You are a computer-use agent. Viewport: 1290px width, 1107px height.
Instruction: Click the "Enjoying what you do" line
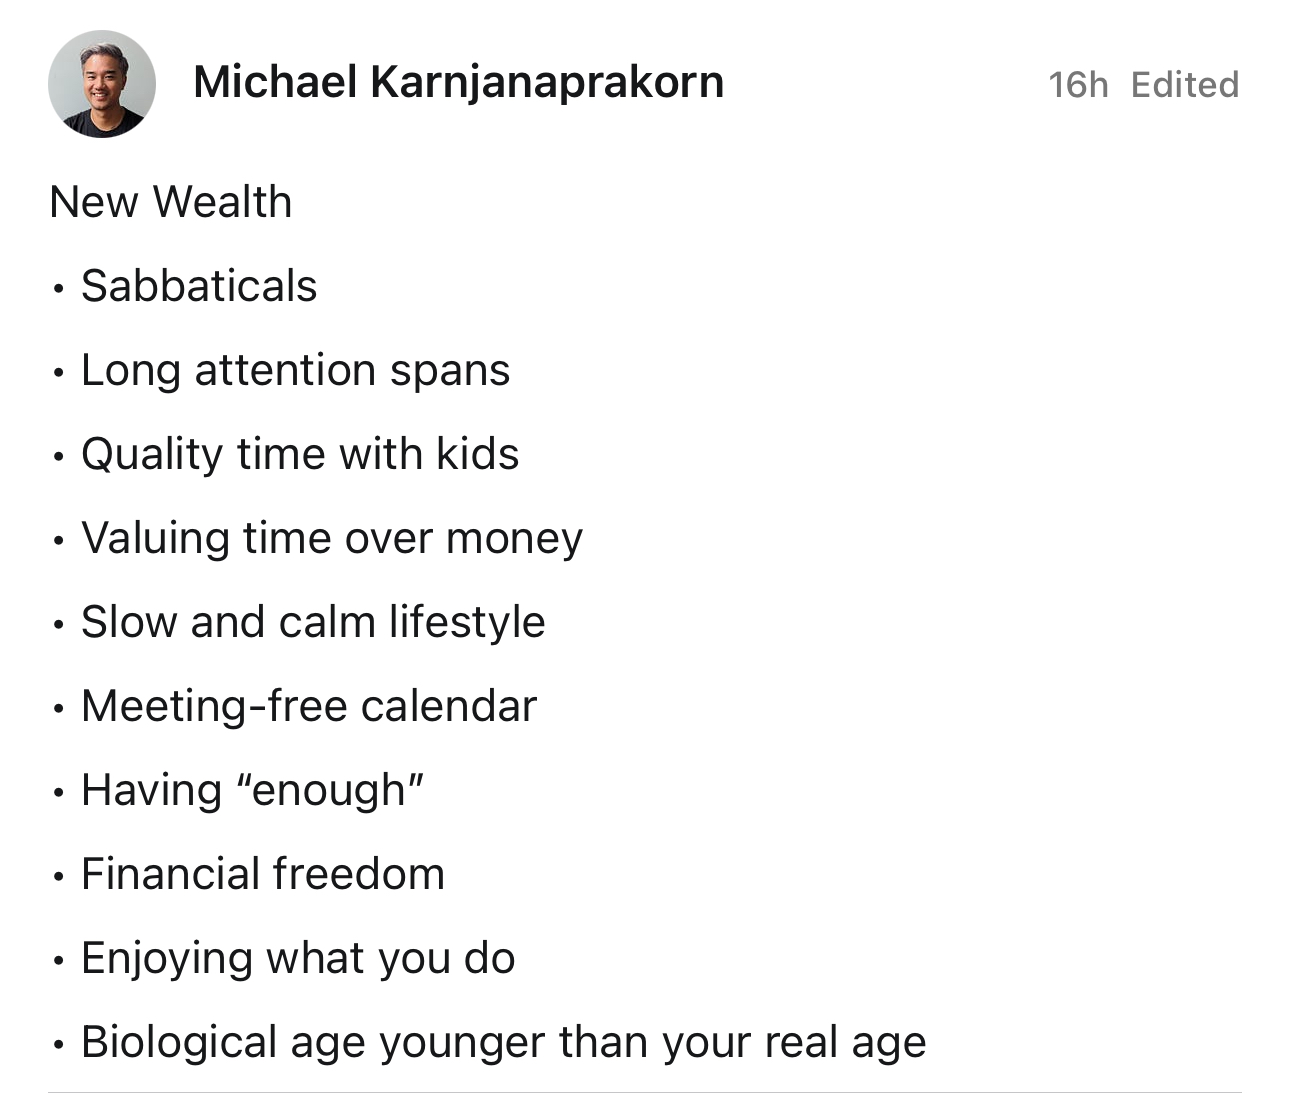point(298,959)
